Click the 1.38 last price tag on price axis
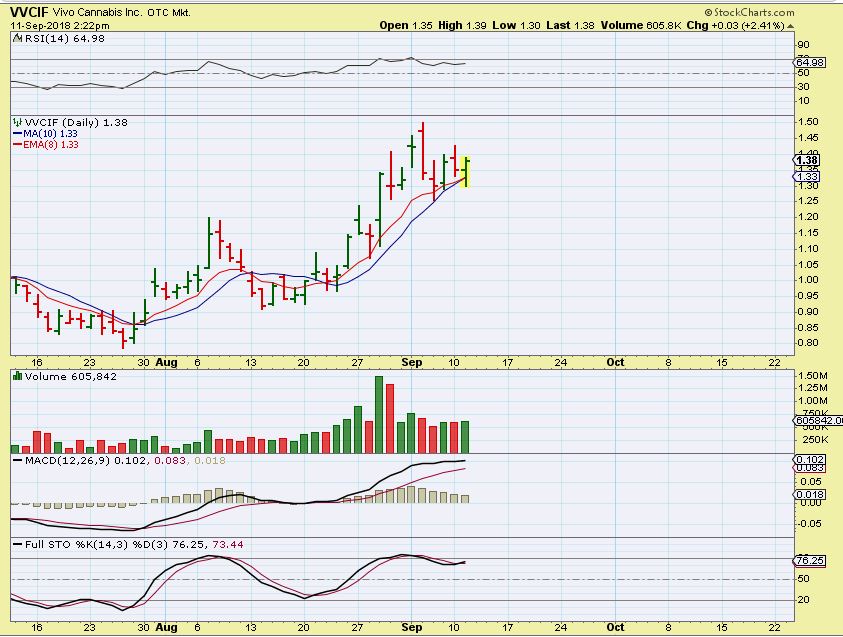This screenshot has height=637, width=843. point(806,160)
